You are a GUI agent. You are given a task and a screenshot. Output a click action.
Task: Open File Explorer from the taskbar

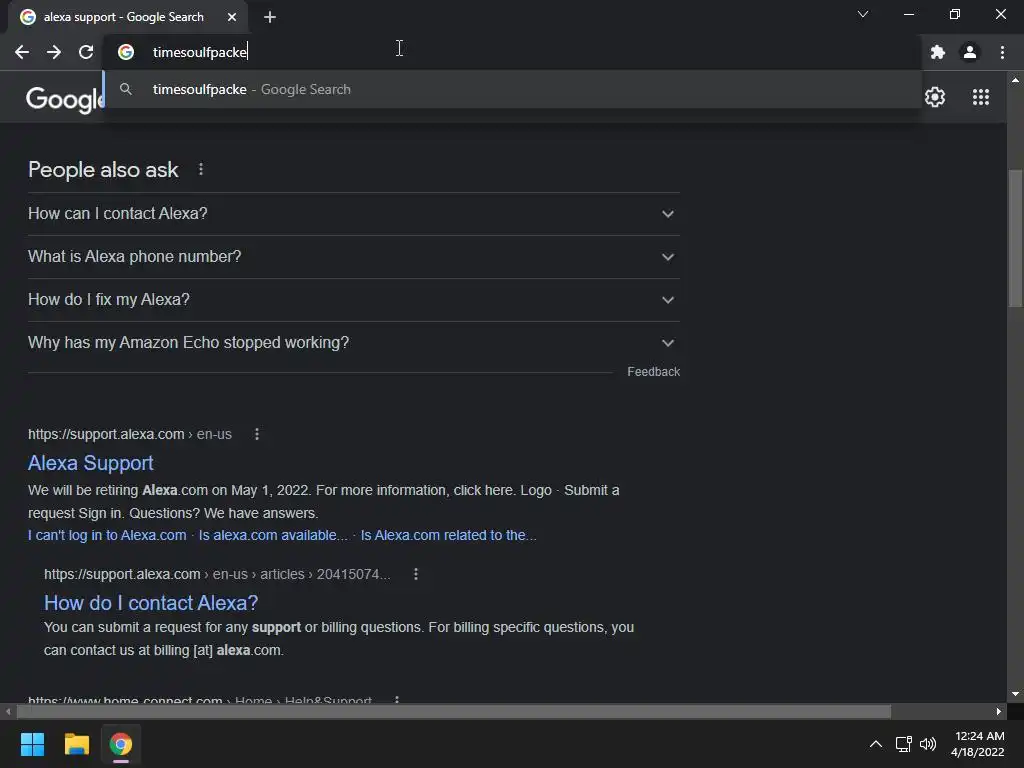76,744
